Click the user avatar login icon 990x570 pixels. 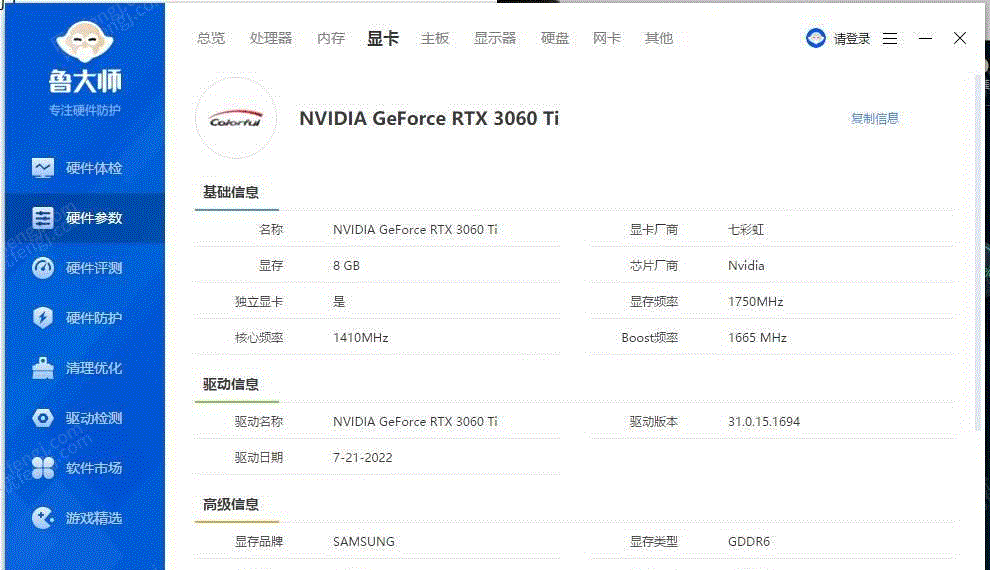tap(816, 38)
